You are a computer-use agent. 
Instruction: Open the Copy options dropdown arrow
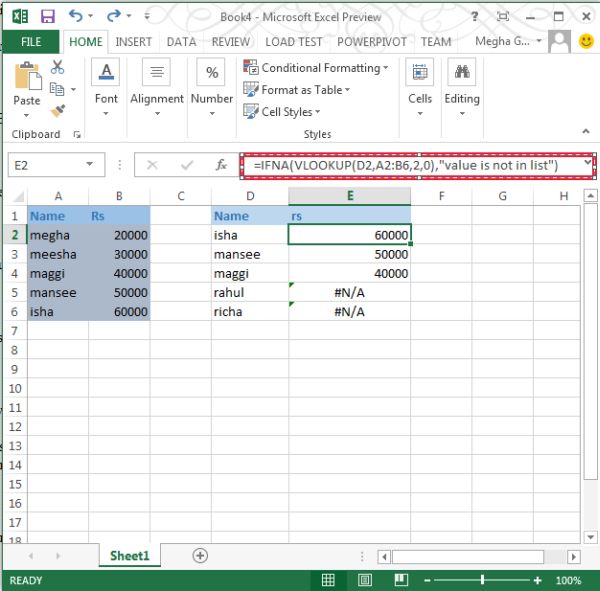(x=73, y=90)
